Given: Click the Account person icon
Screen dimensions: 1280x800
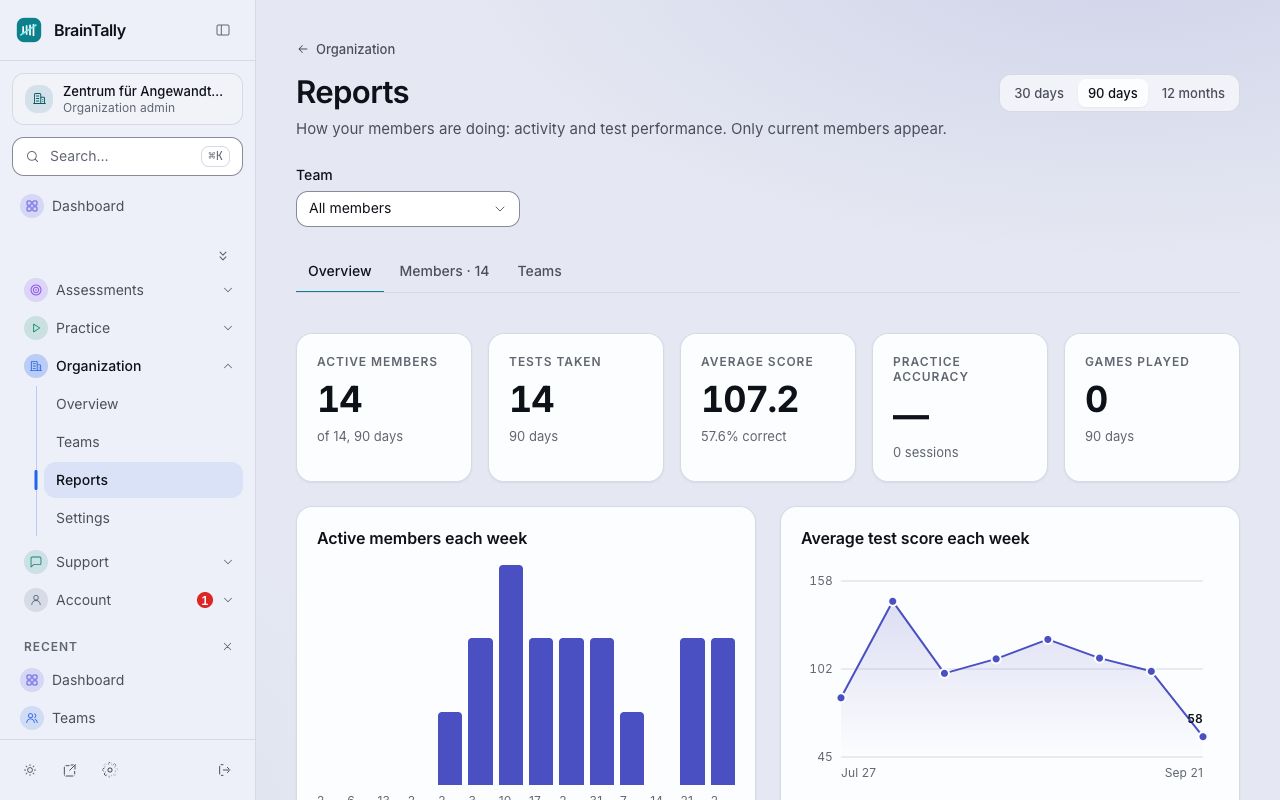Looking at the screenshot, I should coord(36,600).
